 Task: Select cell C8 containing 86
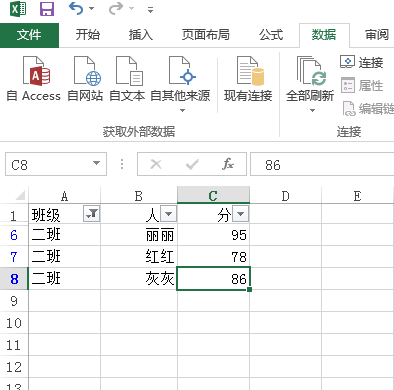click(213, 279)
